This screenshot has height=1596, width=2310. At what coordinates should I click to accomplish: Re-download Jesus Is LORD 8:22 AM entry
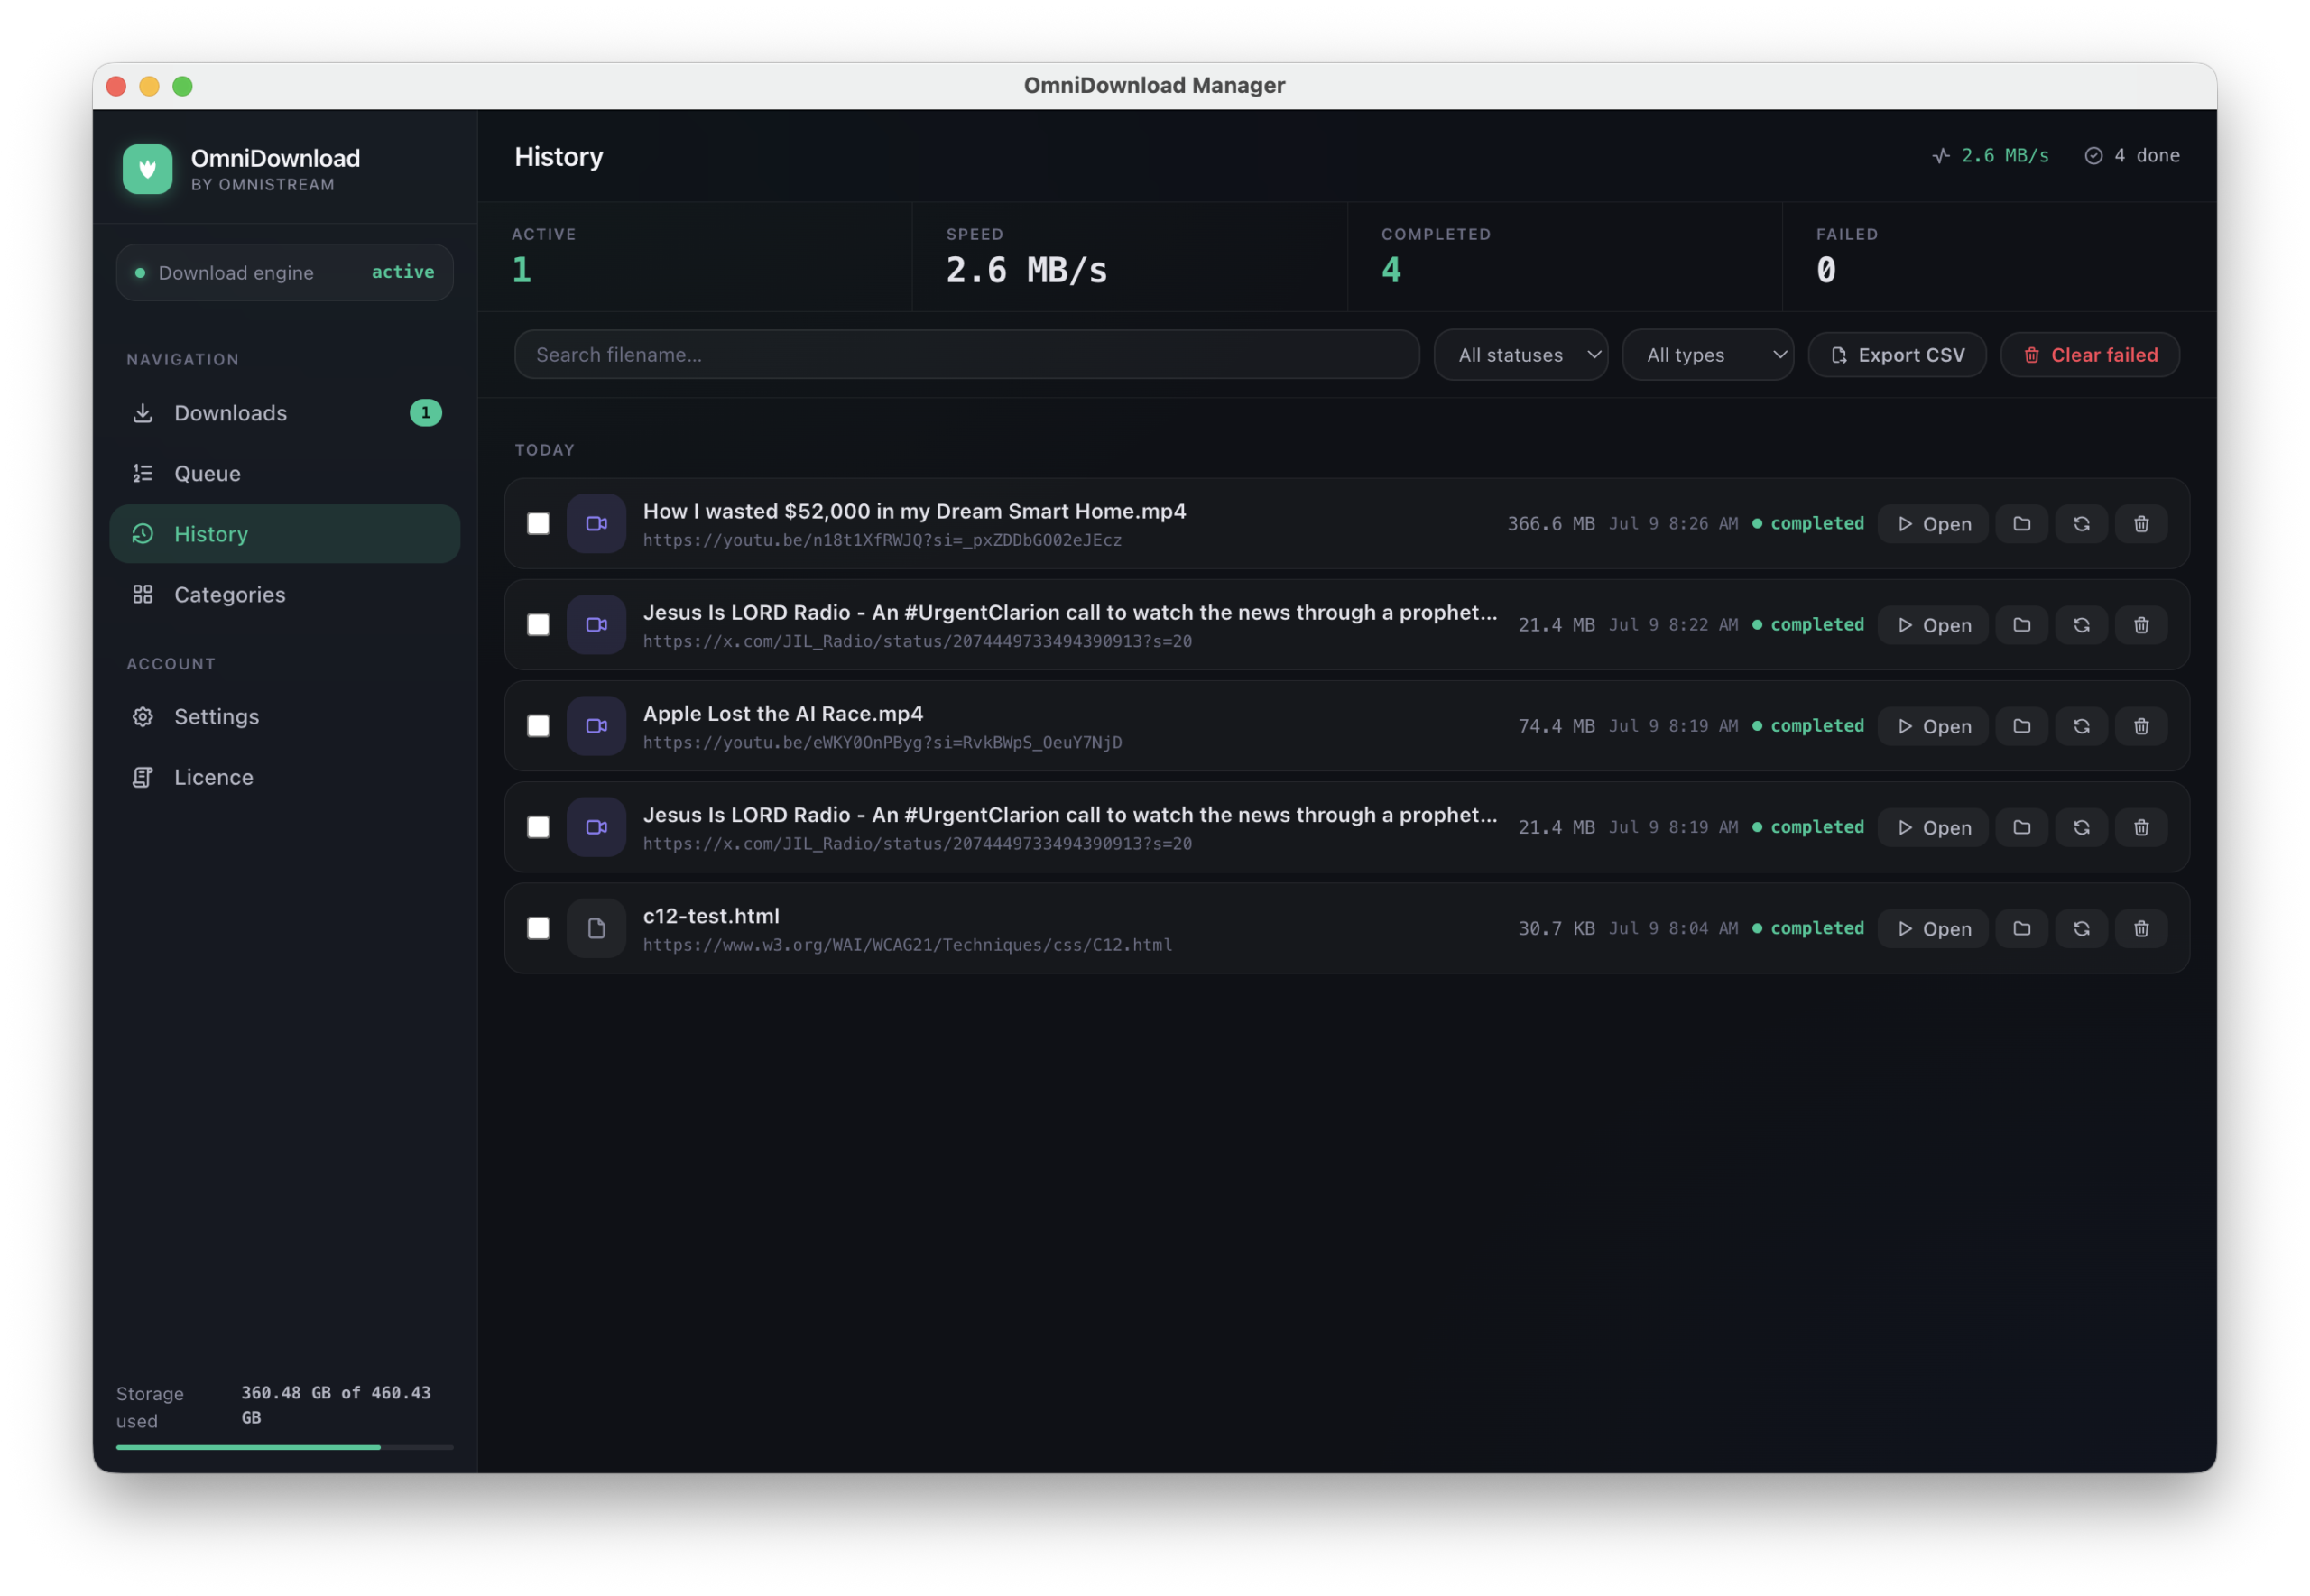tap(2081, 625)
